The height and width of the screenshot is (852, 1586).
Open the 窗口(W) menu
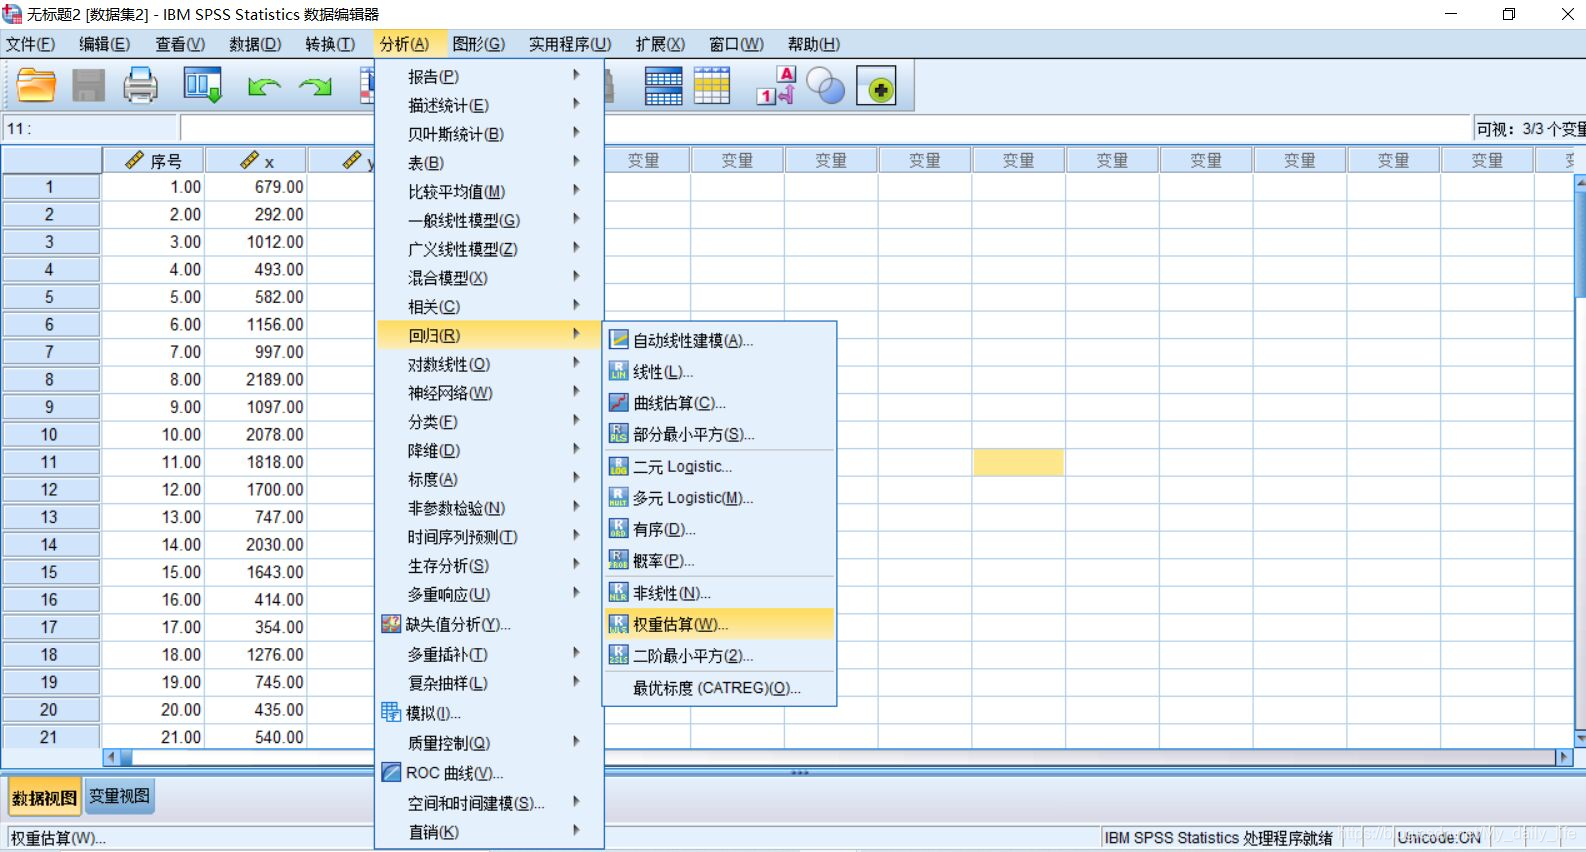click(736, 44)
